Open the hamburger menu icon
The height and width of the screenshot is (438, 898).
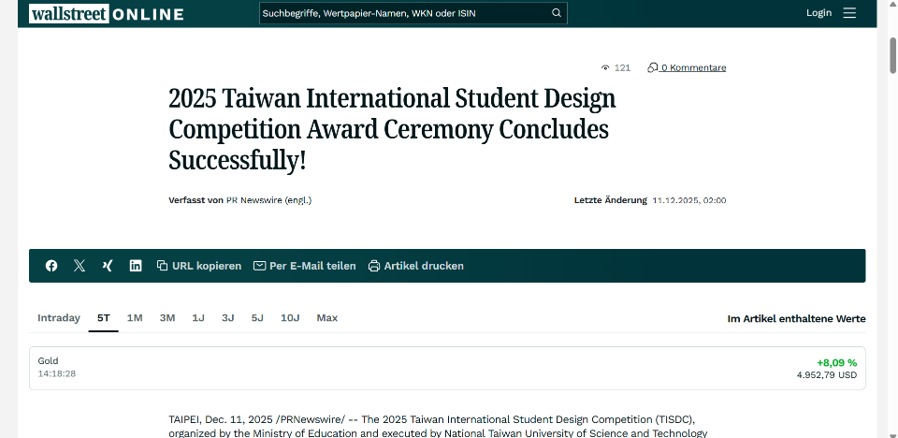click(x=849, y=13)
